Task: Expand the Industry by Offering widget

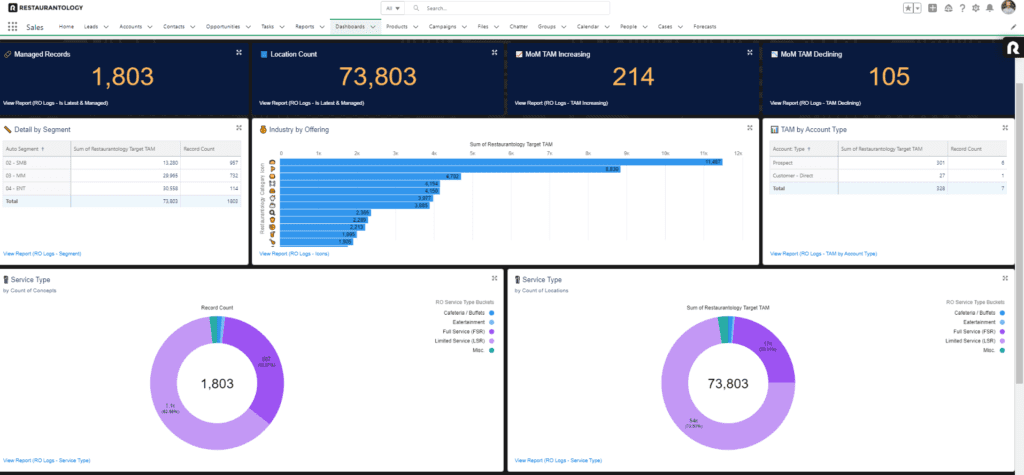Action: point(750,127)
